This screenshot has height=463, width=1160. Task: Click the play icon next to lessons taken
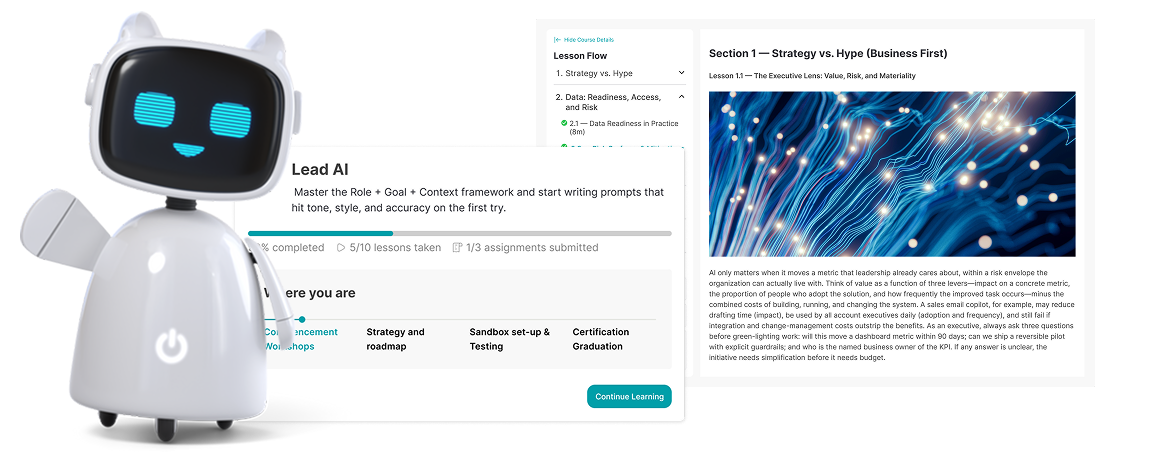[x=341, y=247]
